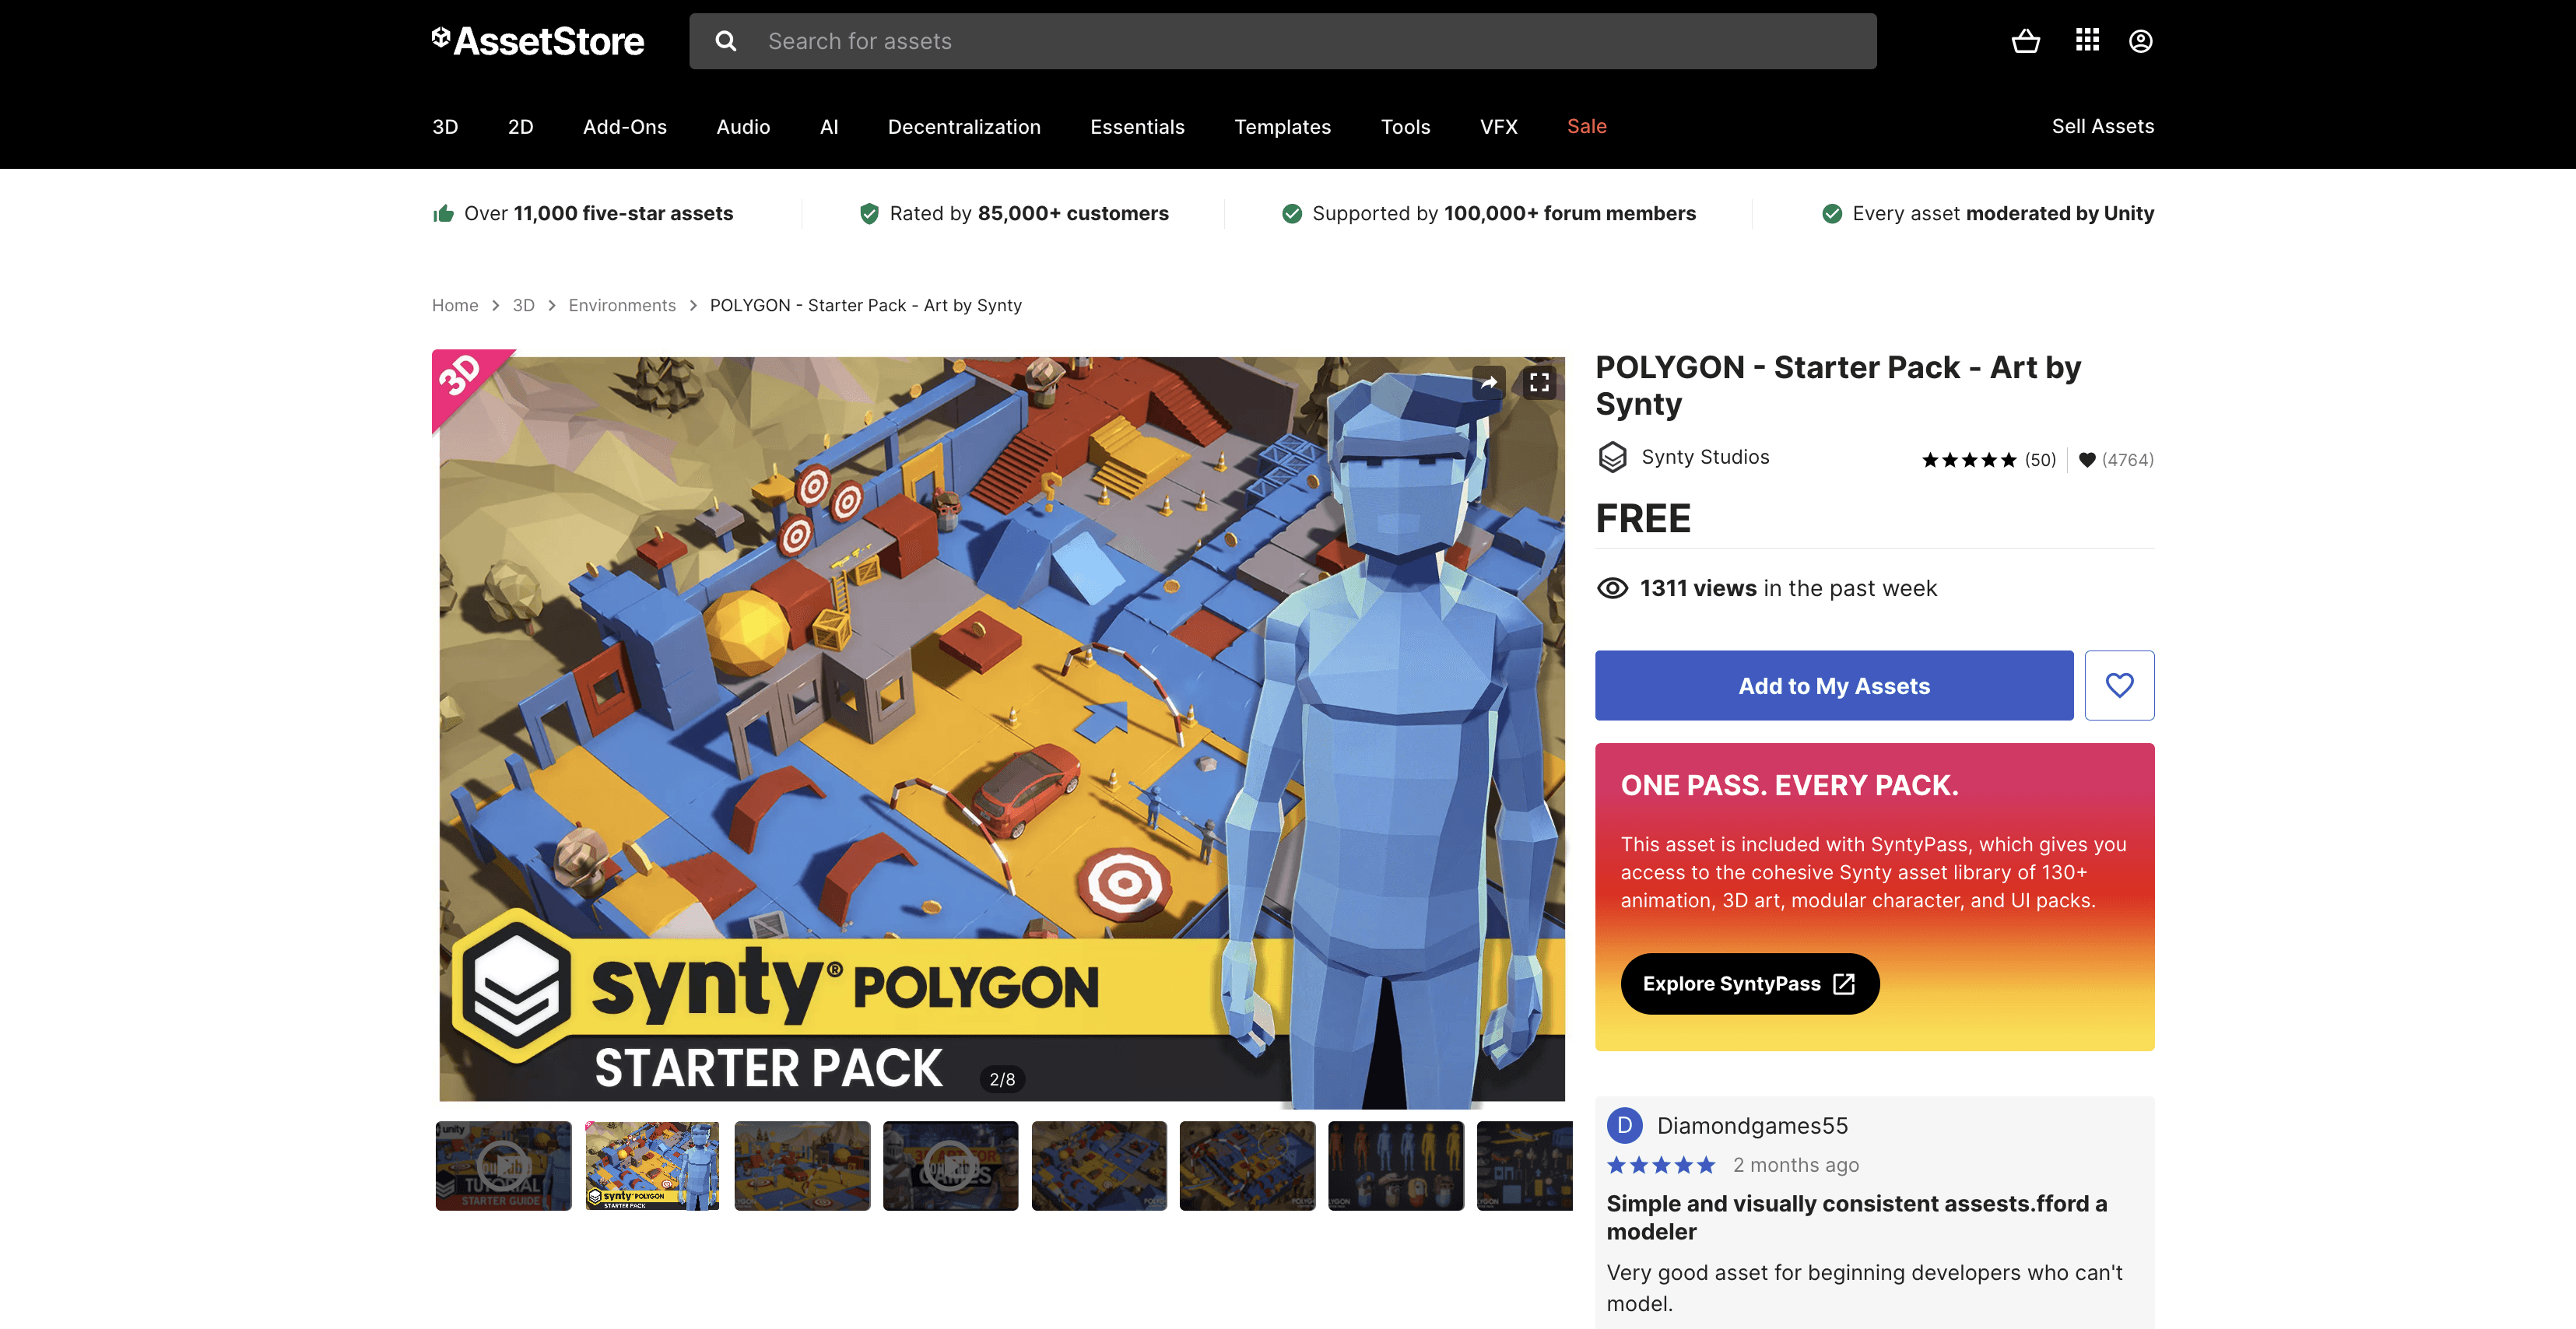2576x1329 pixels.
Task: Open the Essentials menu
Action: coord(1137,127)
